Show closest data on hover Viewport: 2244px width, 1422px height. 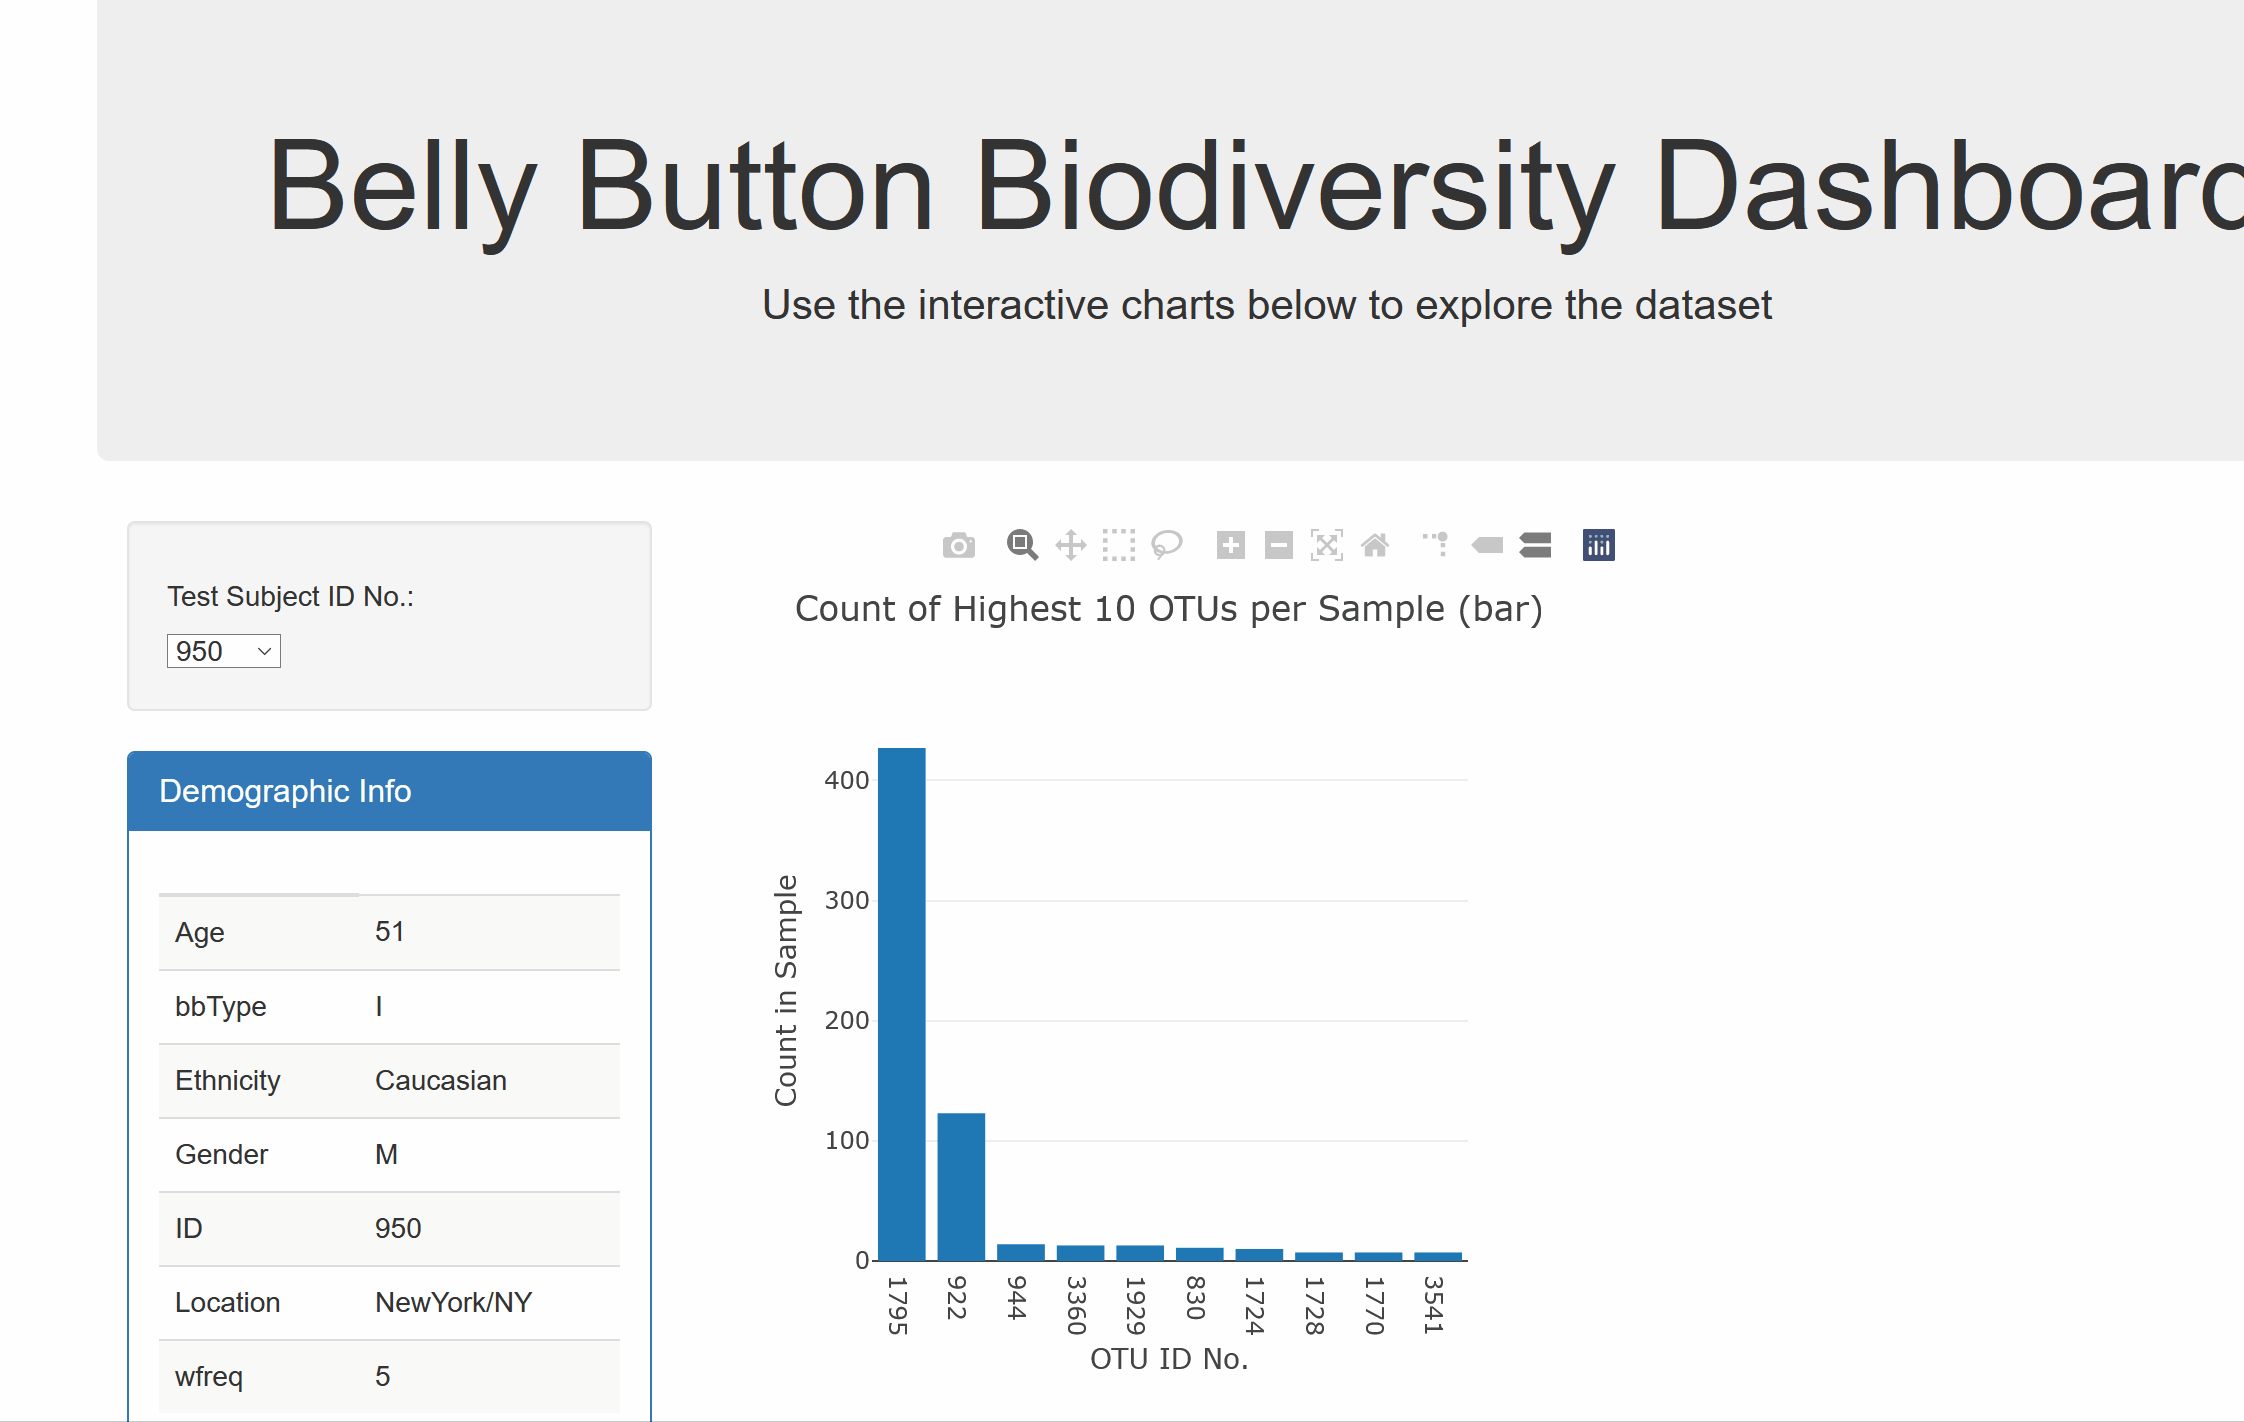(x=1487, y=545)
